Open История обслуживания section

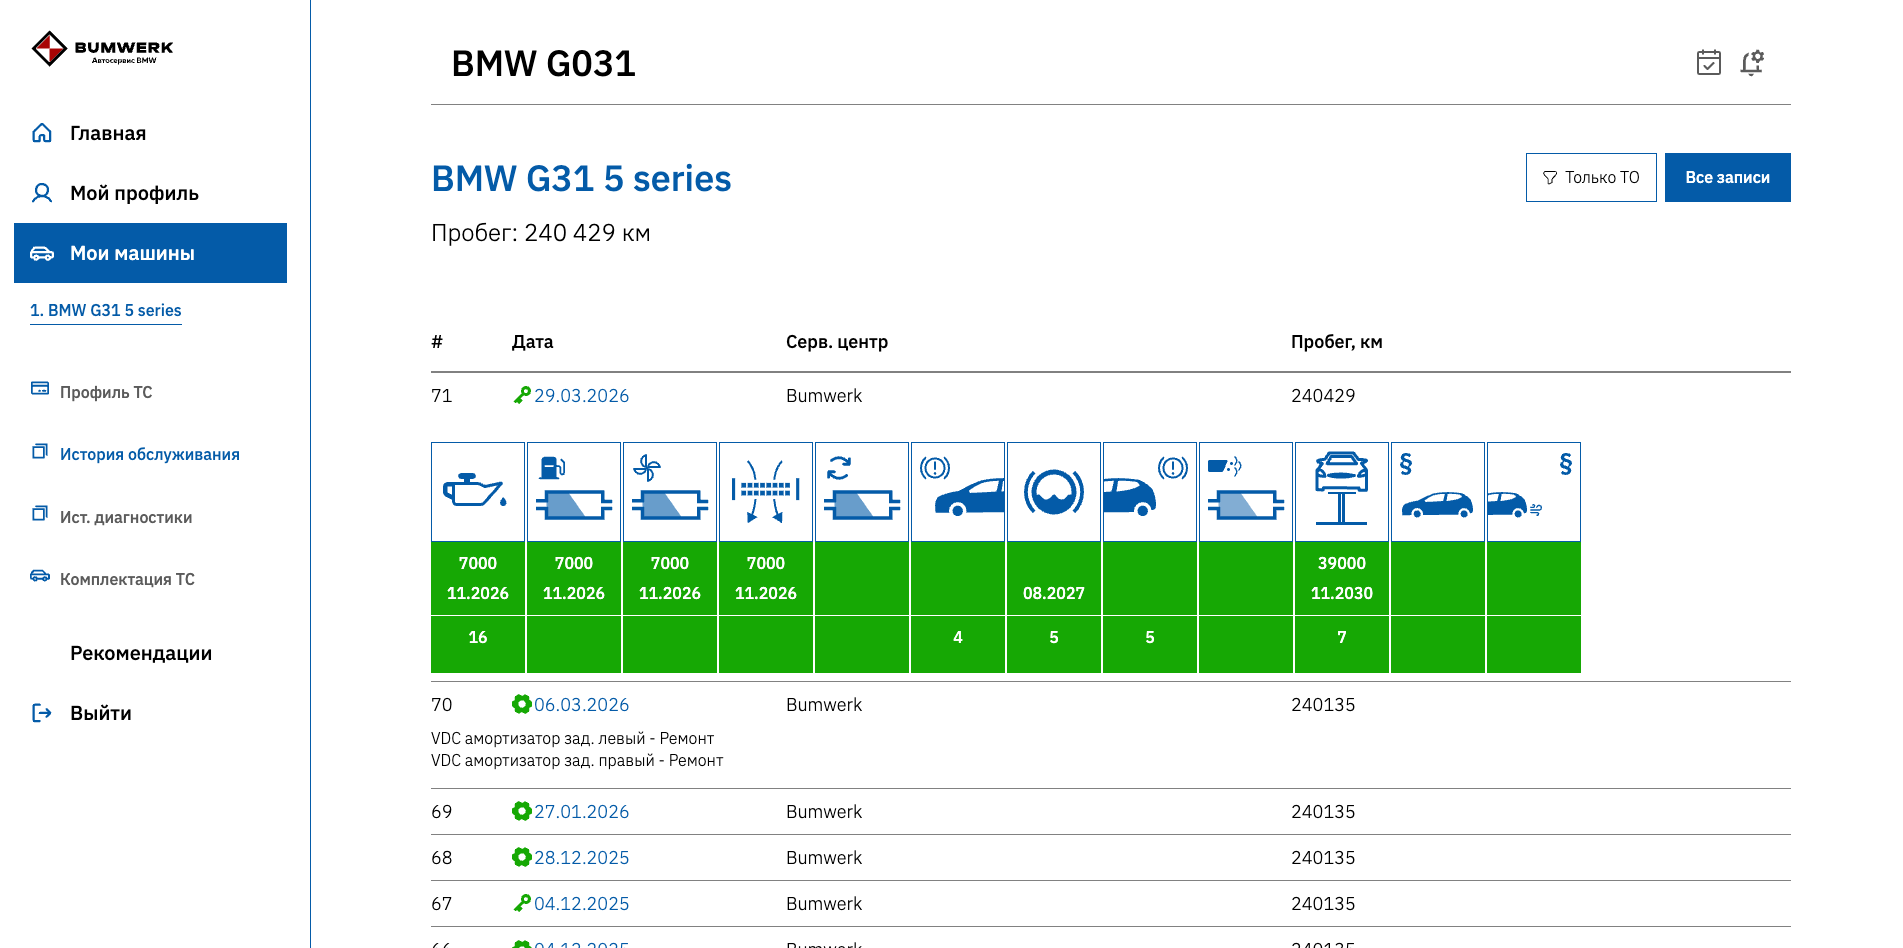(x=149, y=454)
